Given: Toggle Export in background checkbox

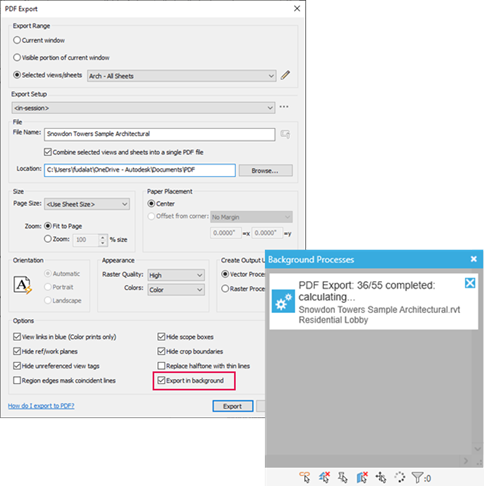Looking at the screenshot, I should tap(161, 380).
